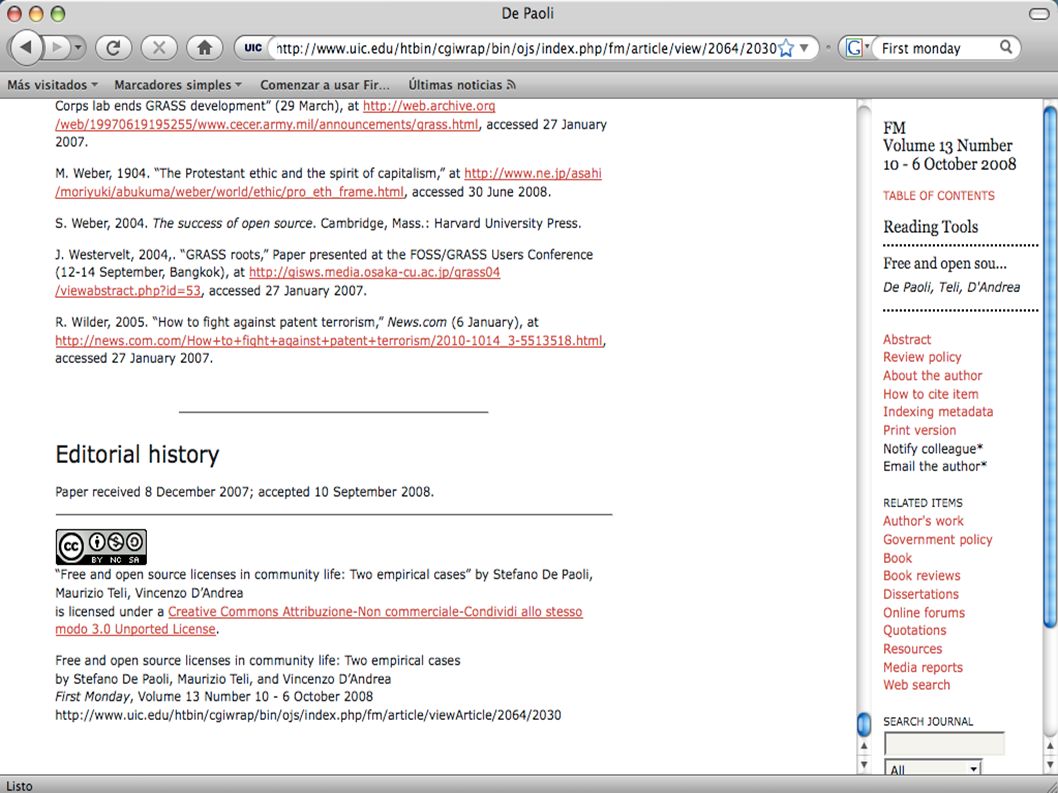1058x793 pixels.
Task: Open the Quotations link
Action: [x=914, y=630]
